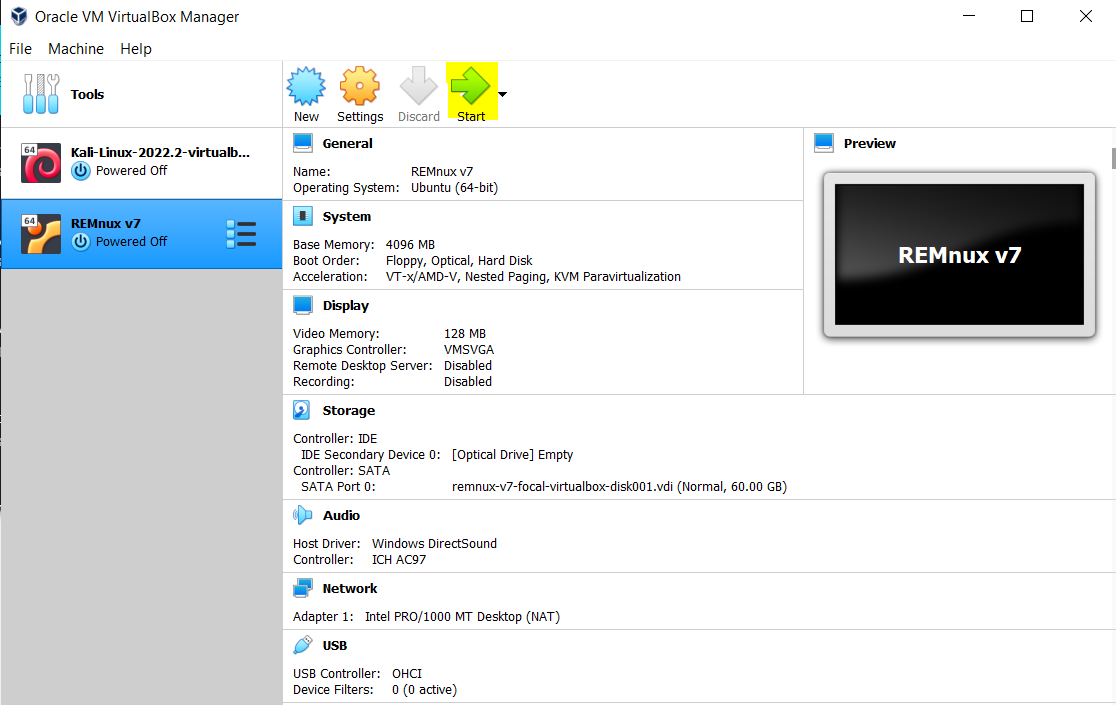The width and height of the screenshot is (1116, 705).
Task: Click the Audio section icon
Action: click(x=302, y=515)
